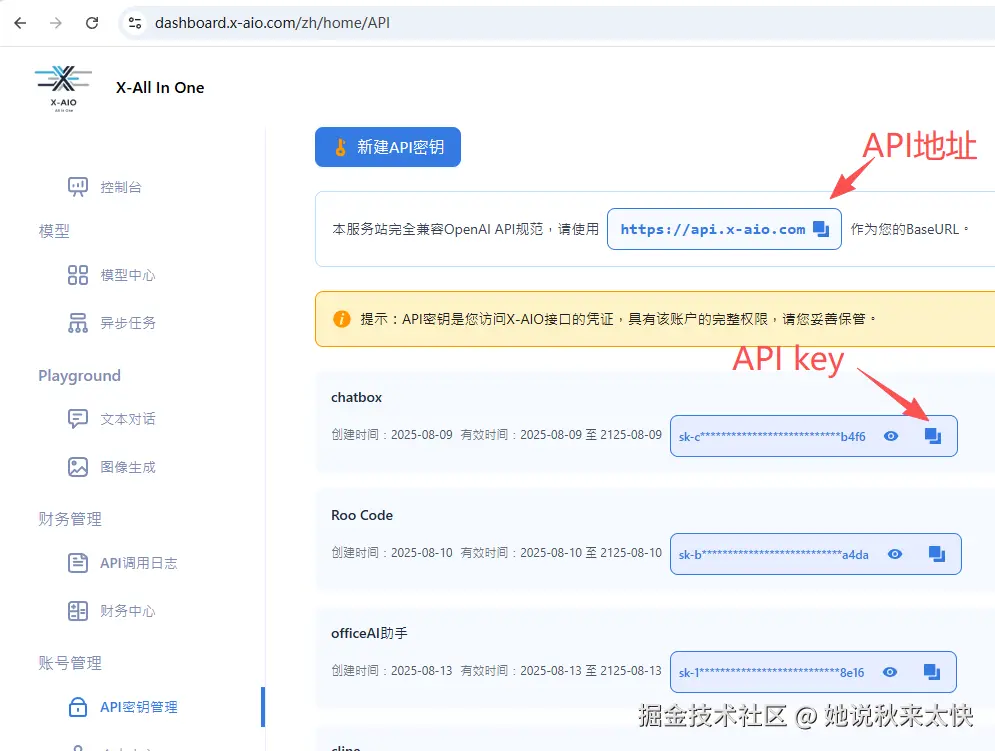Image resolution: width=995 pixels, height=751 pixels.
Task: Click the key icon on 新建API密钥 button
Action: coord(341,147)
